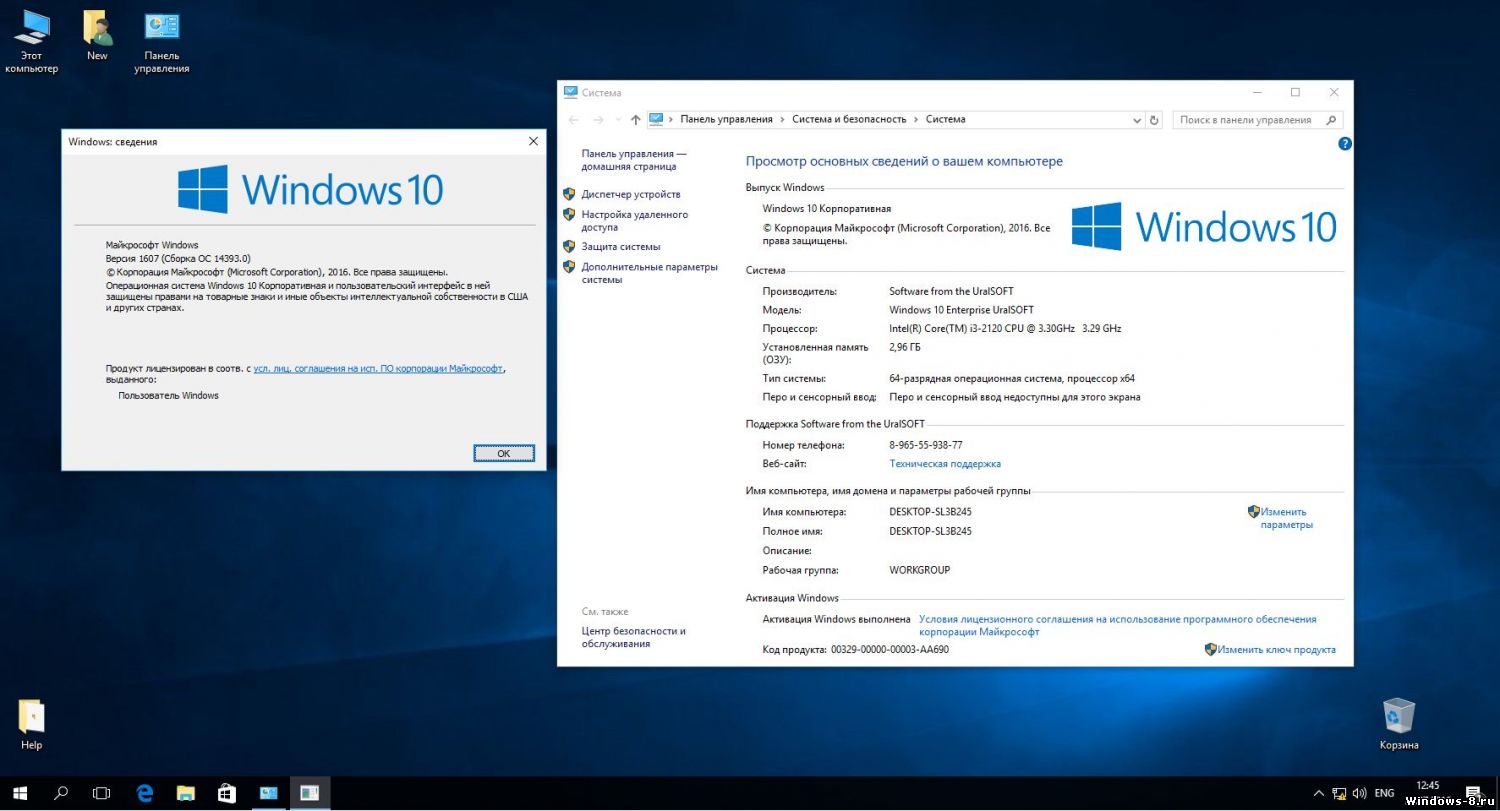This screenshot has width=1500, height=811.
Task: Open File Explorer from the taskbar
Action: click(186, 793)
